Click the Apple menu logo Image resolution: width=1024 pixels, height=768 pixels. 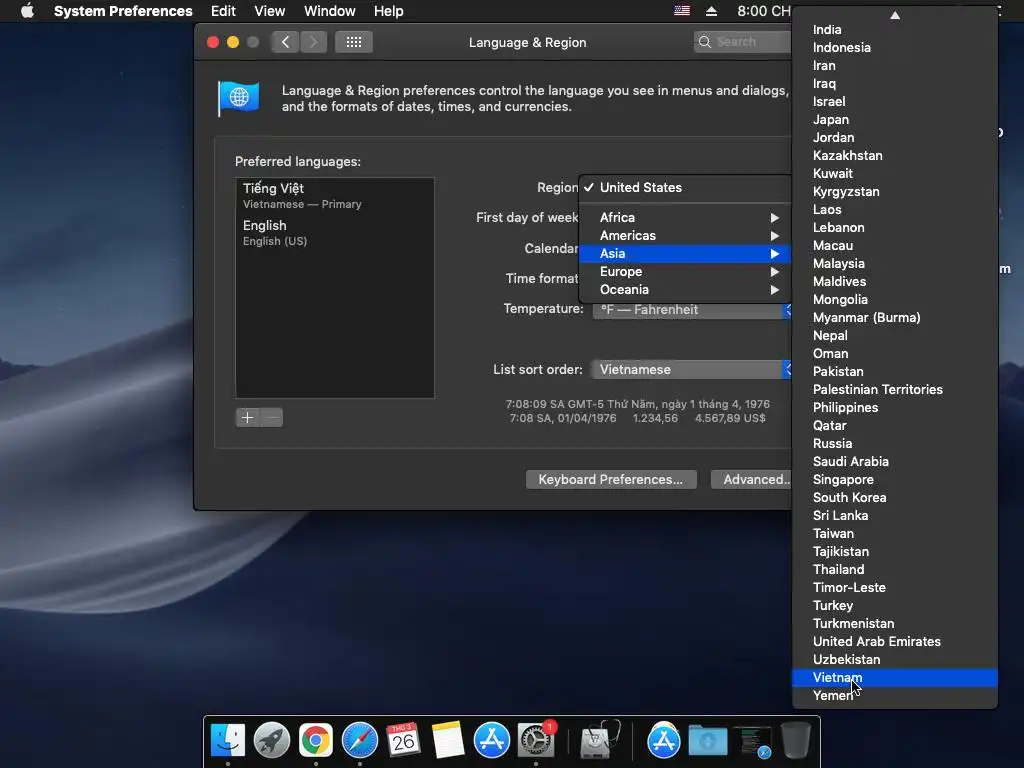pos(27,11)
